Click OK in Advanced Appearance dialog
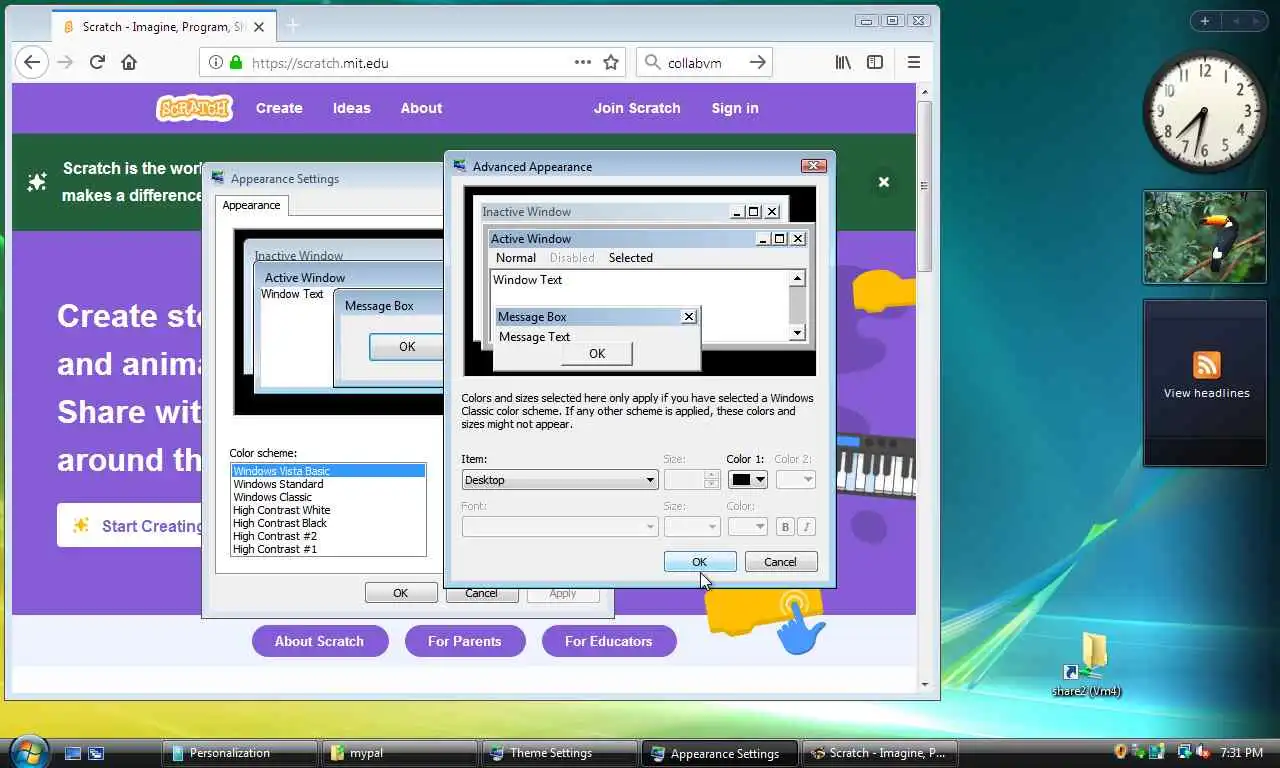The width and height of the screenshot is (1280, 768). click(700, 562)
